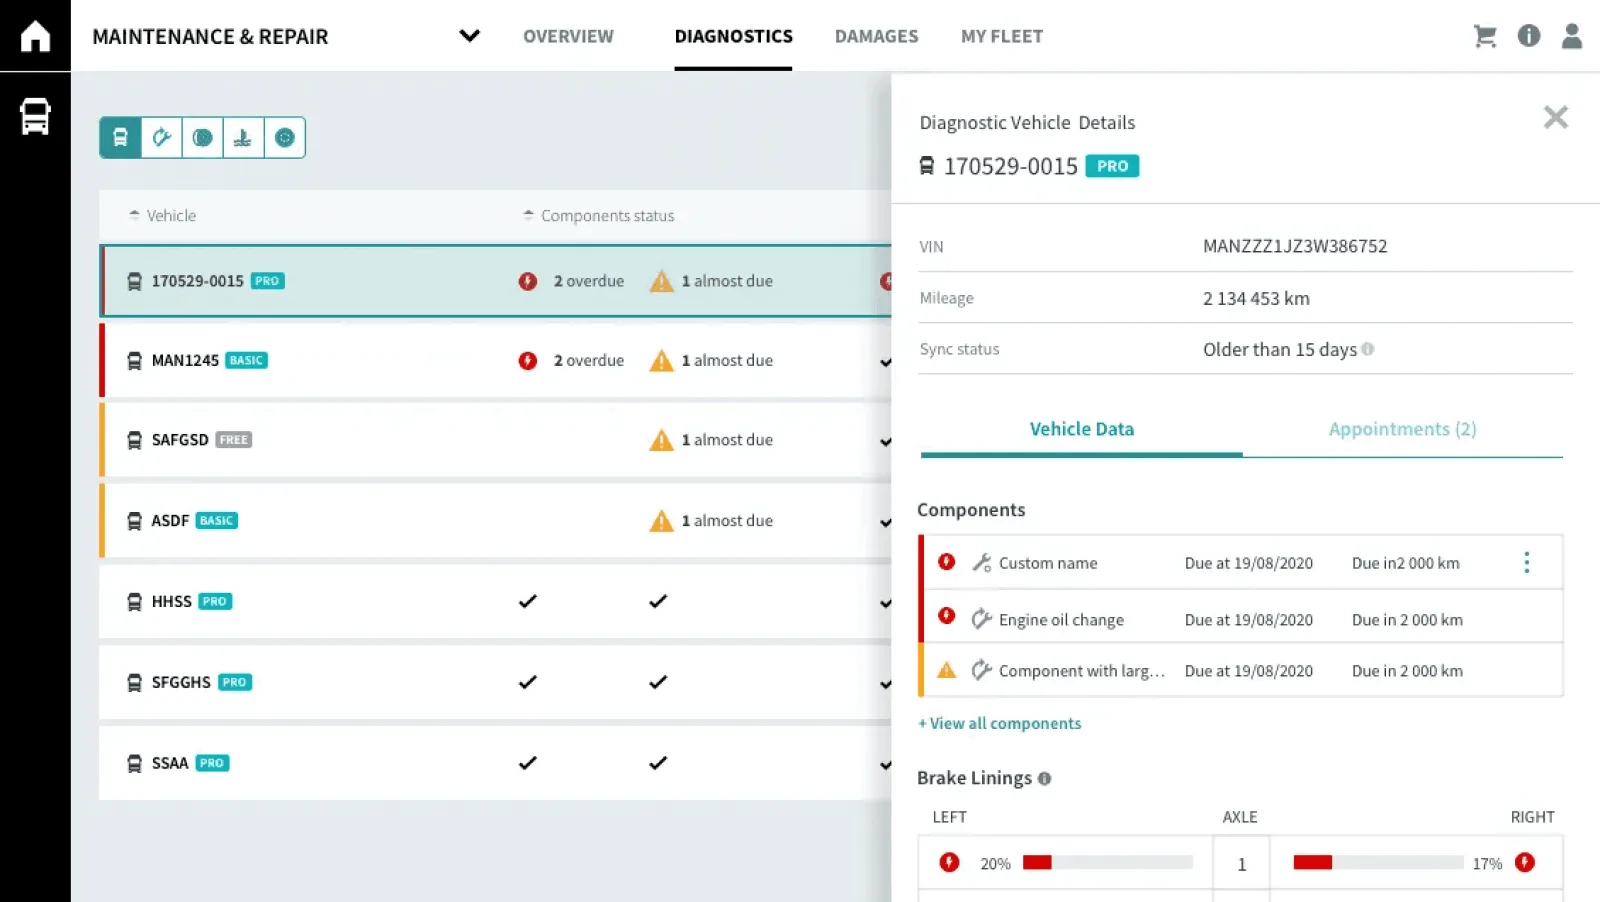The height and width of the screenshot is (902, 1600).
Task: Select vehicle row MAN1245
Action: click(496, 361)
